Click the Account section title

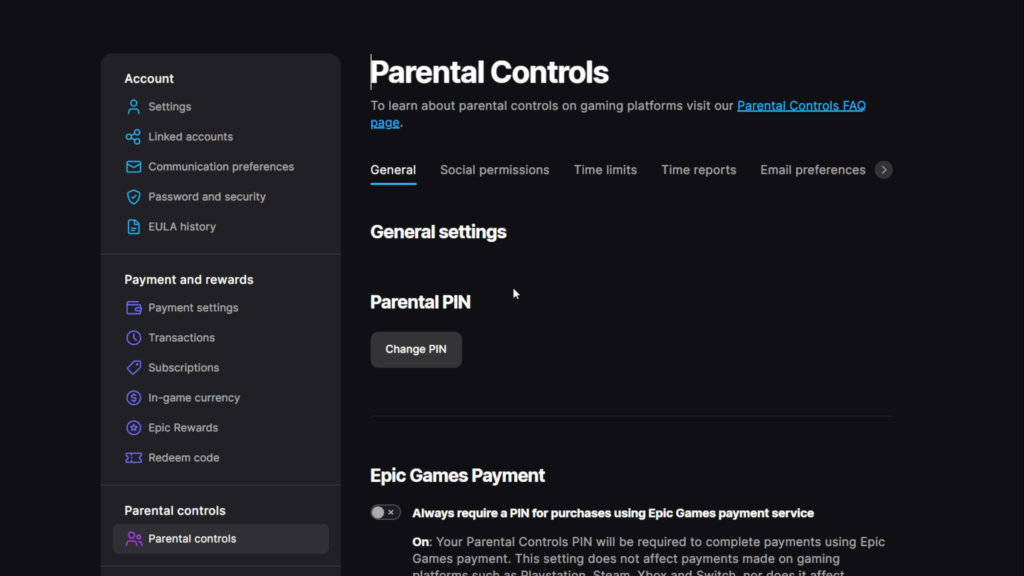(149, 78)
